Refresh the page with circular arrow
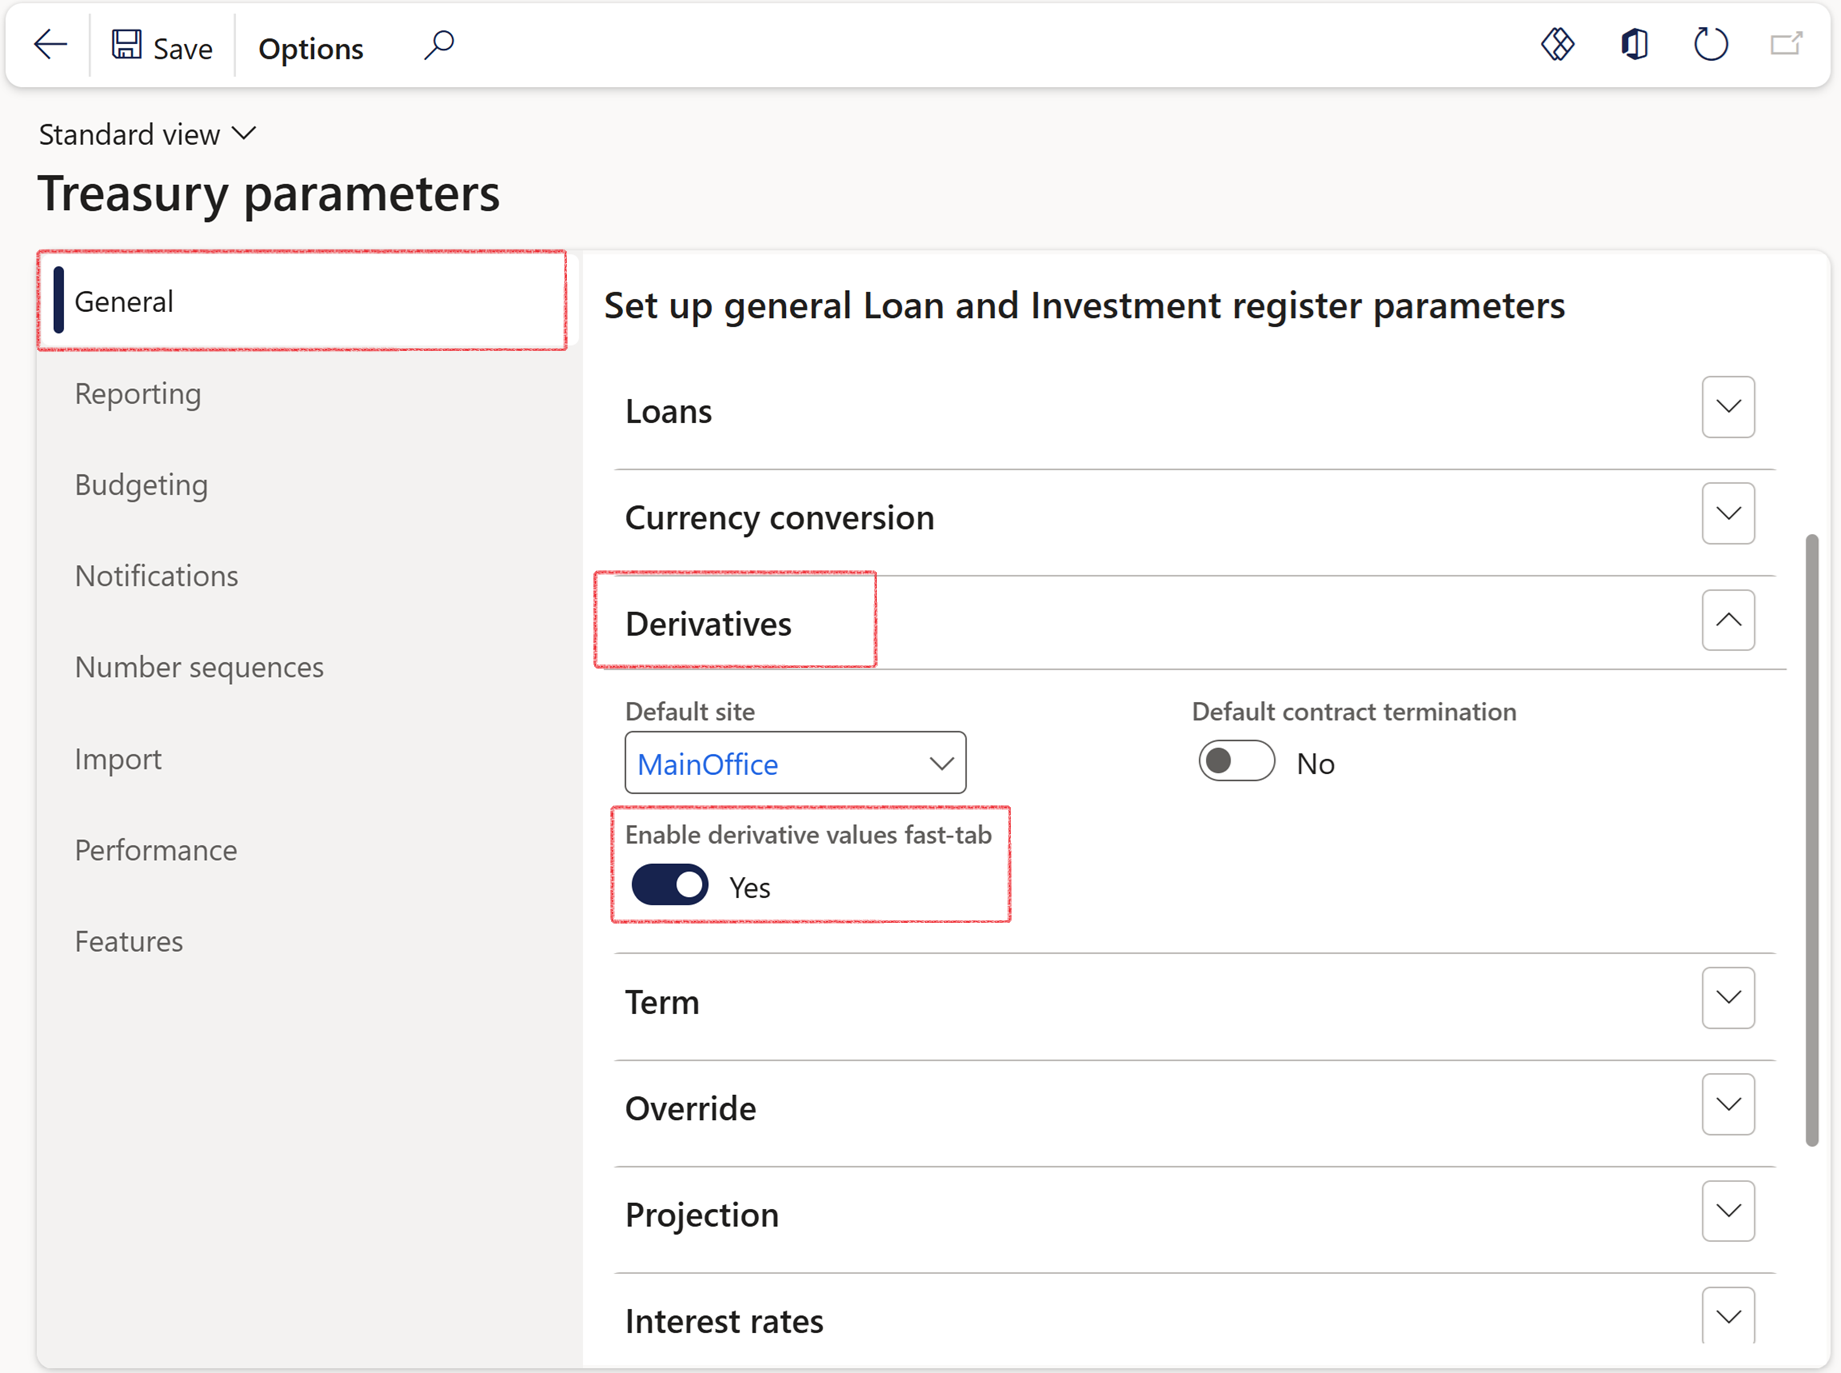Image resolution: width=1841 pixels, height=1373 pixels. [1710, 45]
